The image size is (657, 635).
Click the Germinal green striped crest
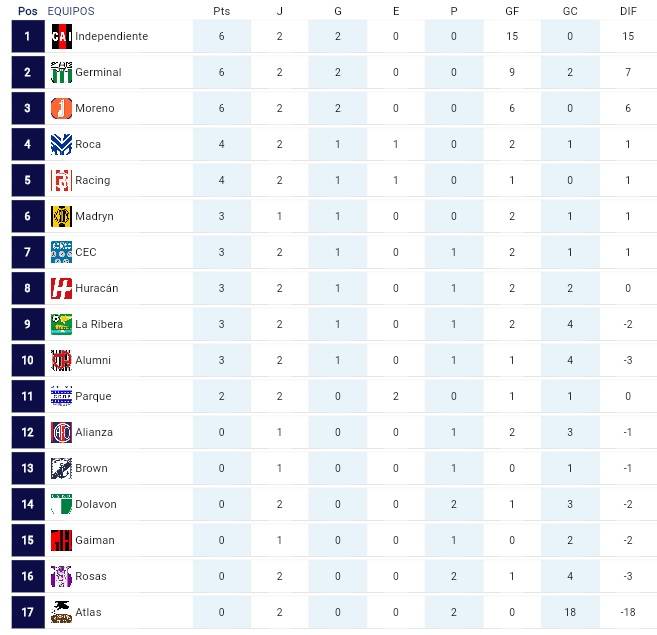pos(61,73)
